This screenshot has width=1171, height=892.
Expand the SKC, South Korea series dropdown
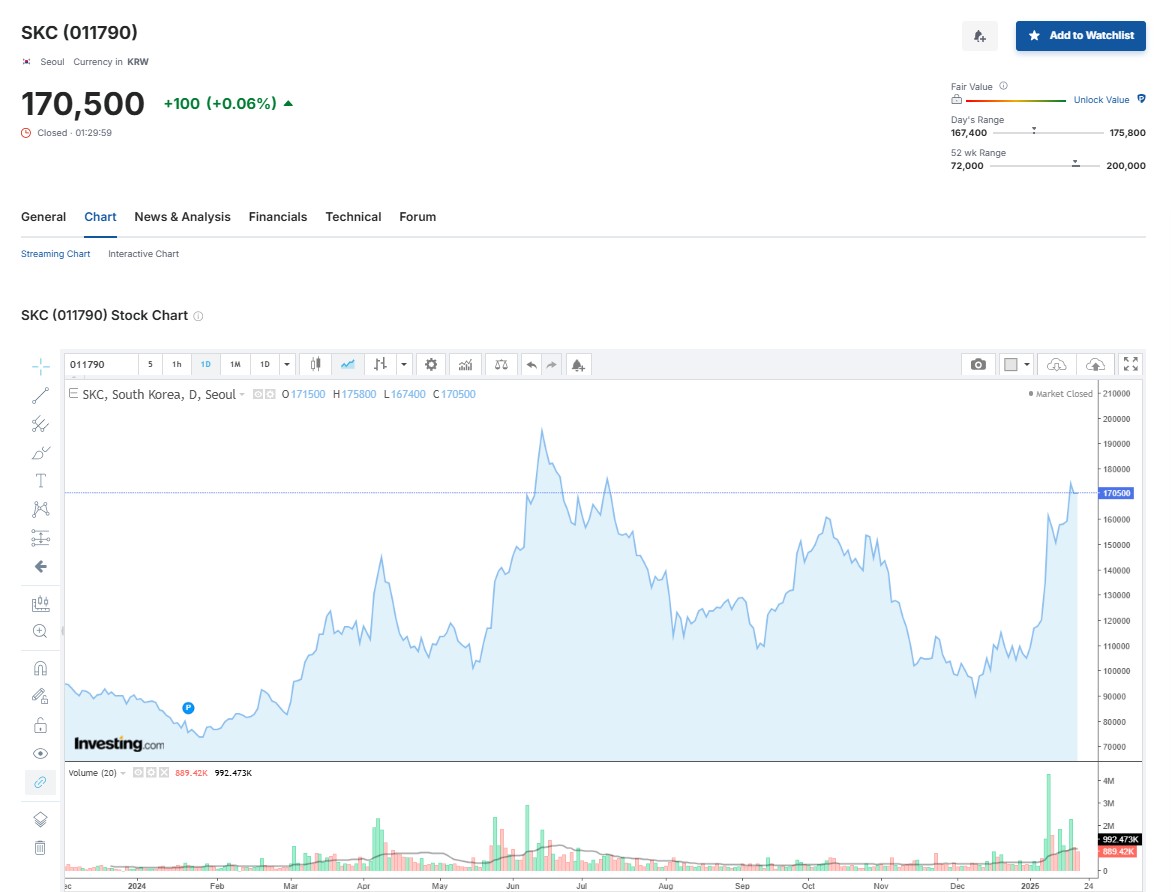pyautogui.click(x=242, y=394)
